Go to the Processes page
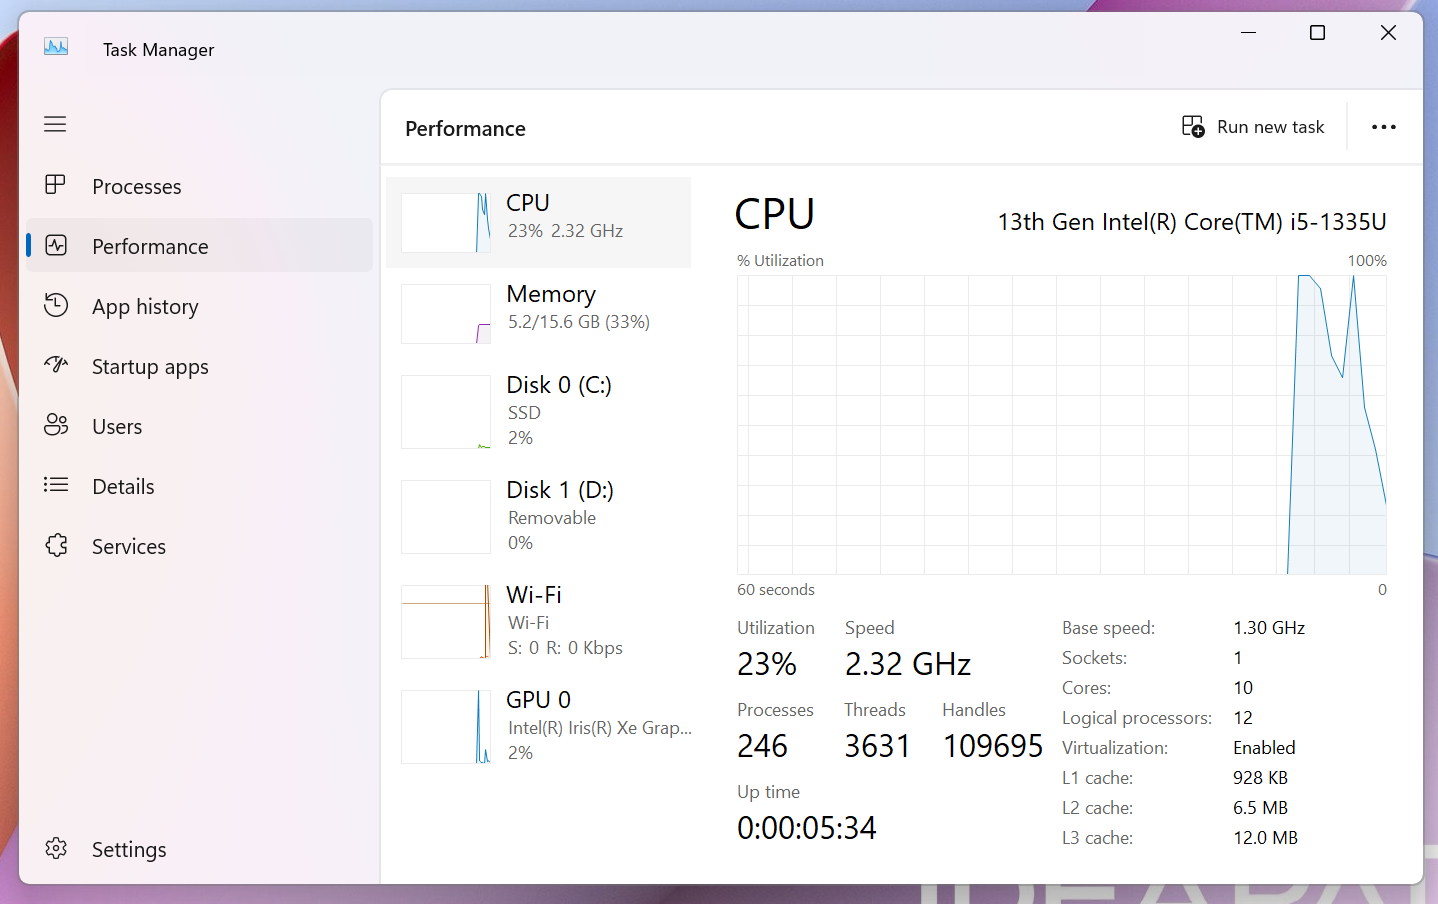Viewport: 1438px width, 904px height. (199, 186)
